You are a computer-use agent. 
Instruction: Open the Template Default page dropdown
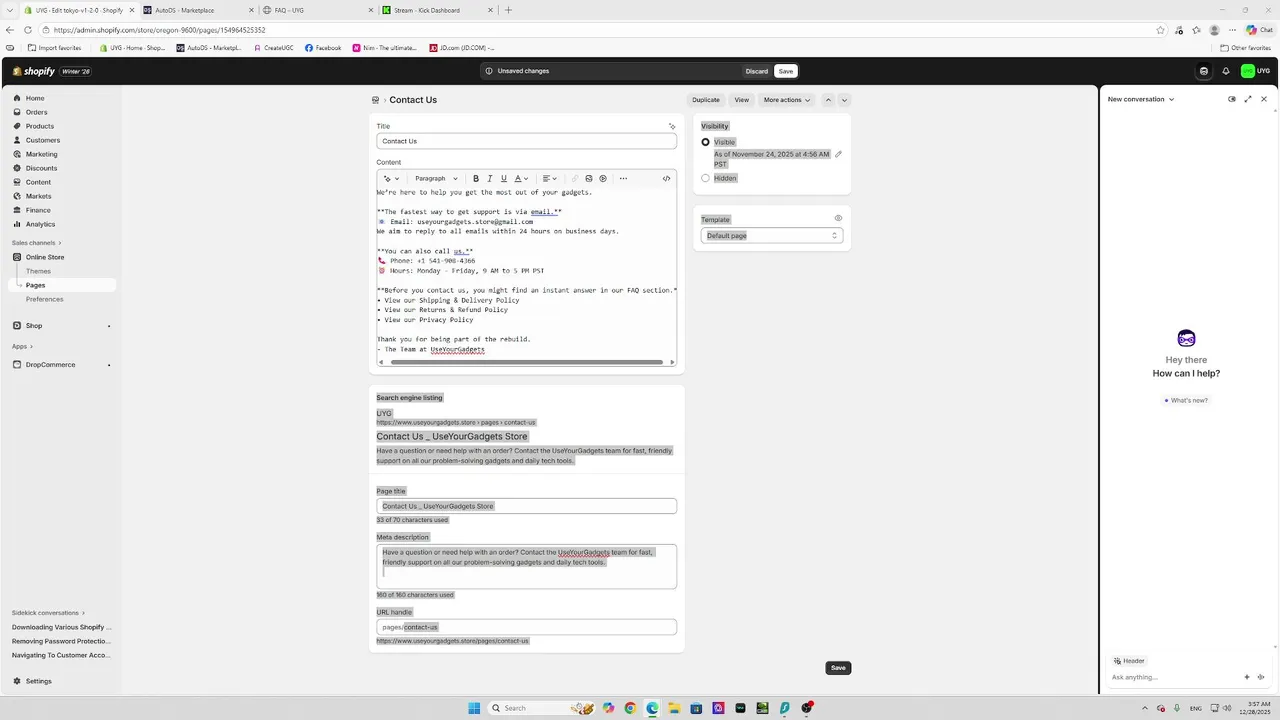point(772,236)
